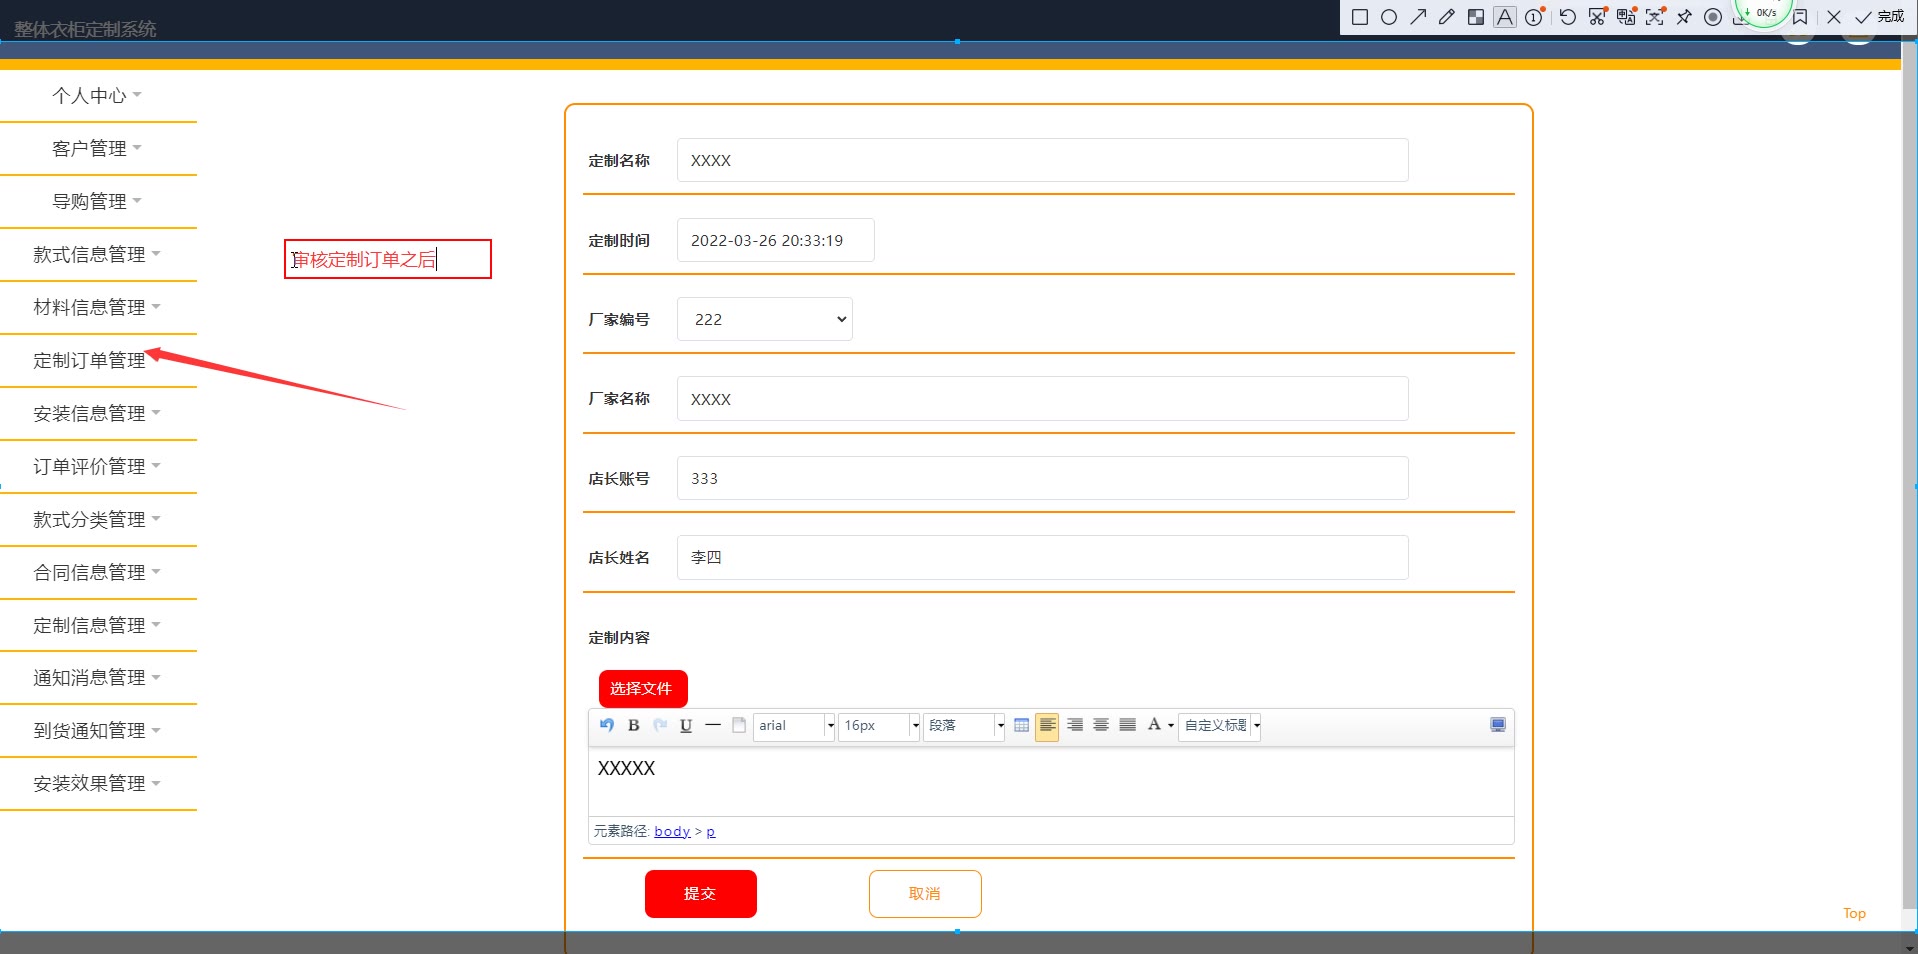This screenshot has height=954, width=1918.
Task: Expand the 个人中心 sidebar menu
Action: [x=96, y=96]
